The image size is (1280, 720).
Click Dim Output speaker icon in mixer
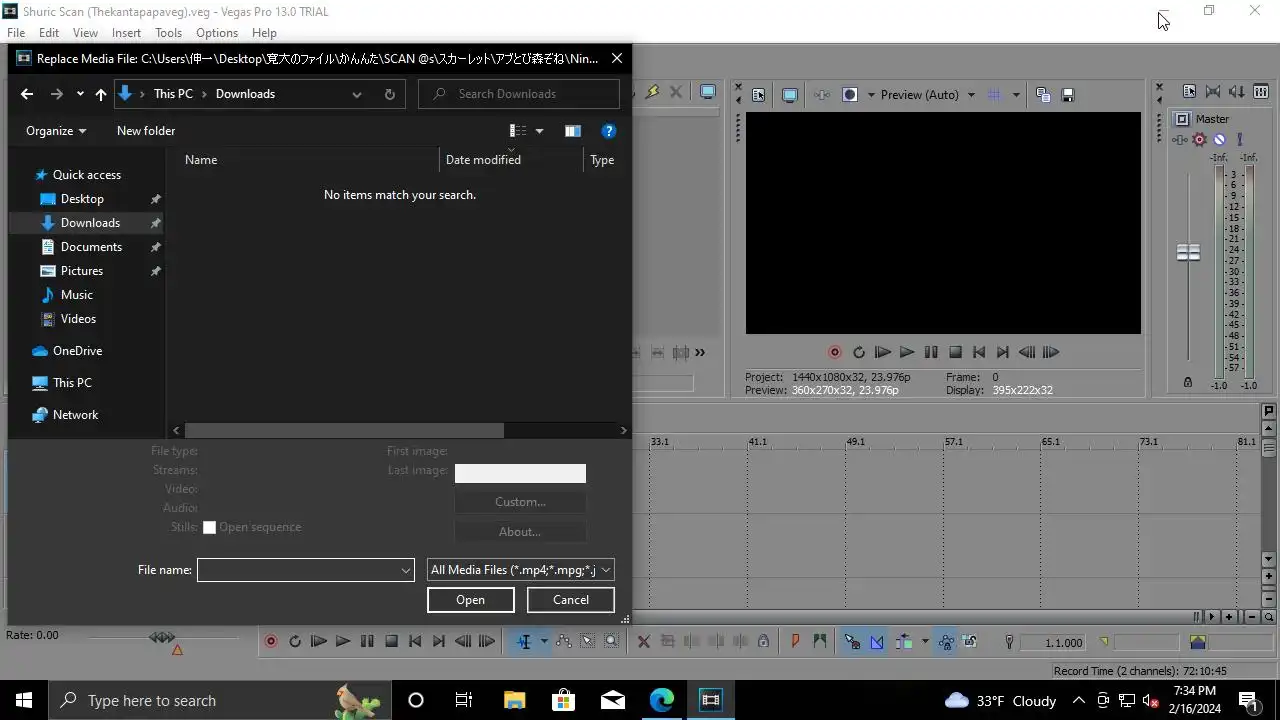point(1238,92)
